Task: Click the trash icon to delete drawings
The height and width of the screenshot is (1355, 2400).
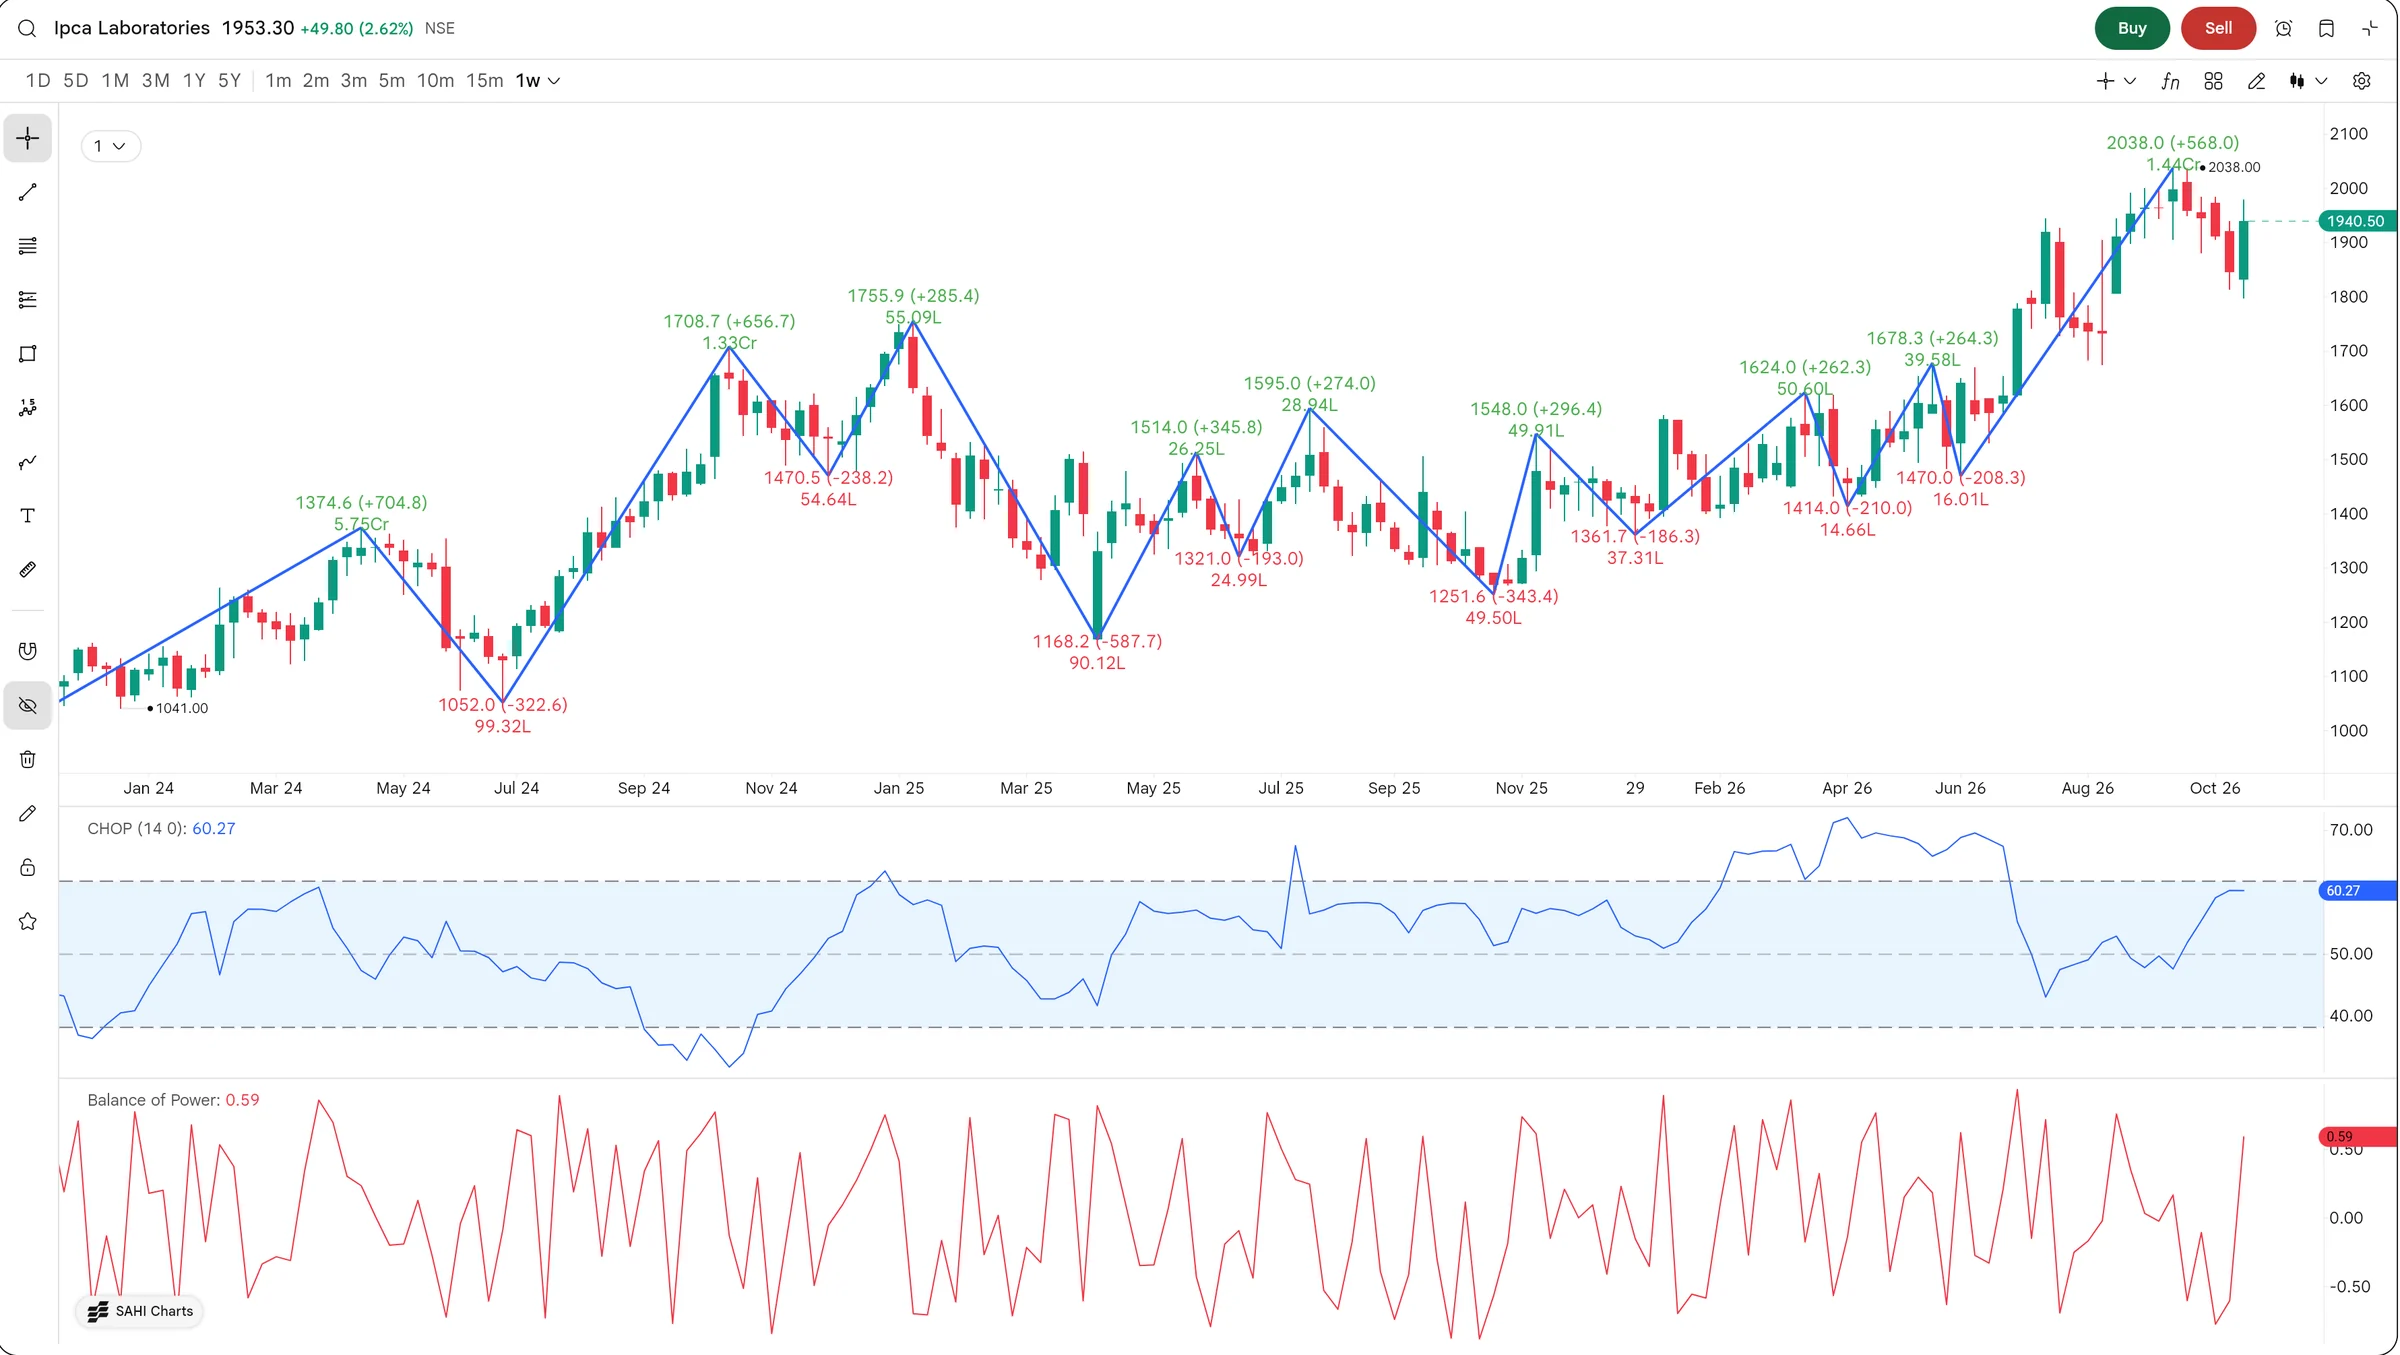Action: 28,760
